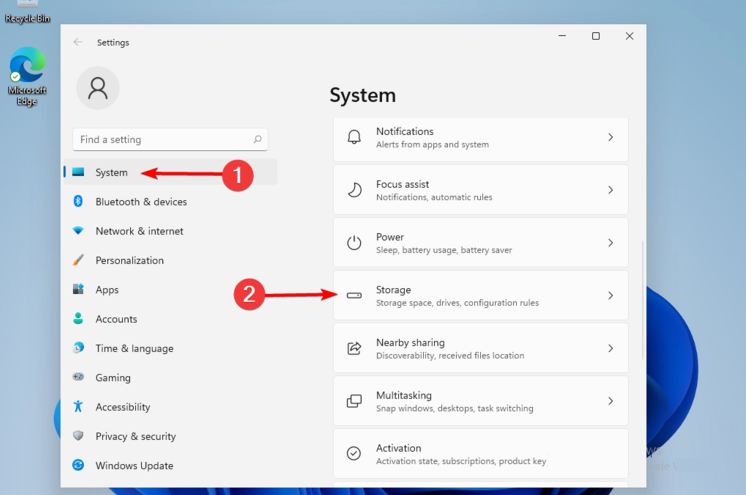Expand the Power chevron arrow
Viewport: 746px width, 495px height.
pyautogui.click(x=610, y=243)
